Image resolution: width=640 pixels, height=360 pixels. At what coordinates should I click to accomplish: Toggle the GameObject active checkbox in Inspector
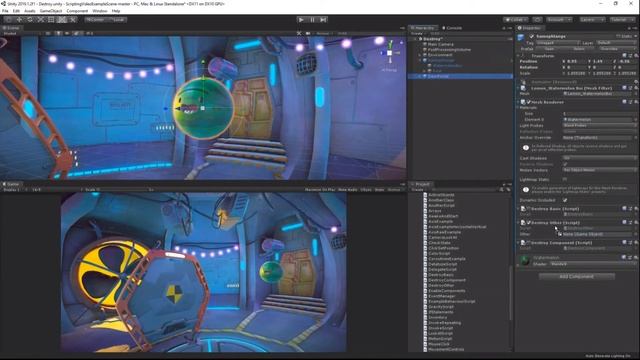531,36
